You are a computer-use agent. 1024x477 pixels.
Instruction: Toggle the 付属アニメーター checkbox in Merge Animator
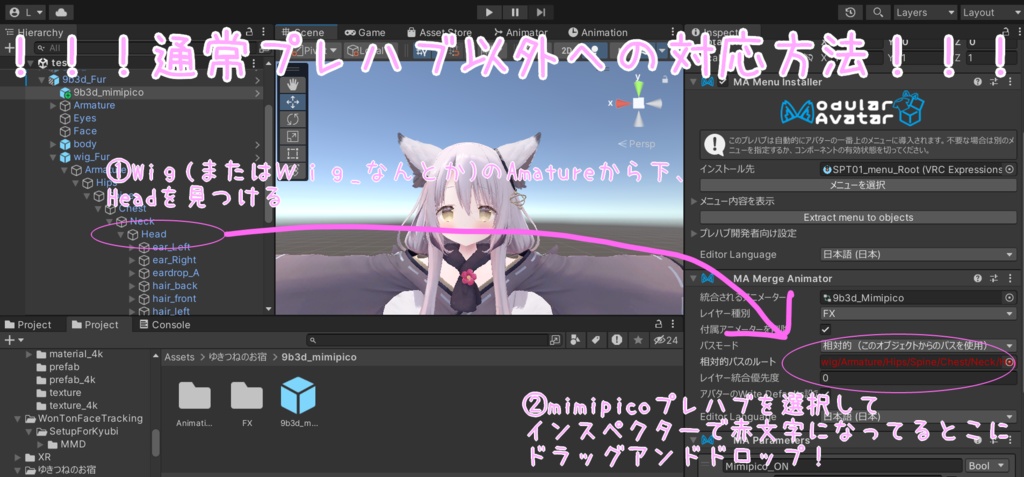(x=825, y=329)
